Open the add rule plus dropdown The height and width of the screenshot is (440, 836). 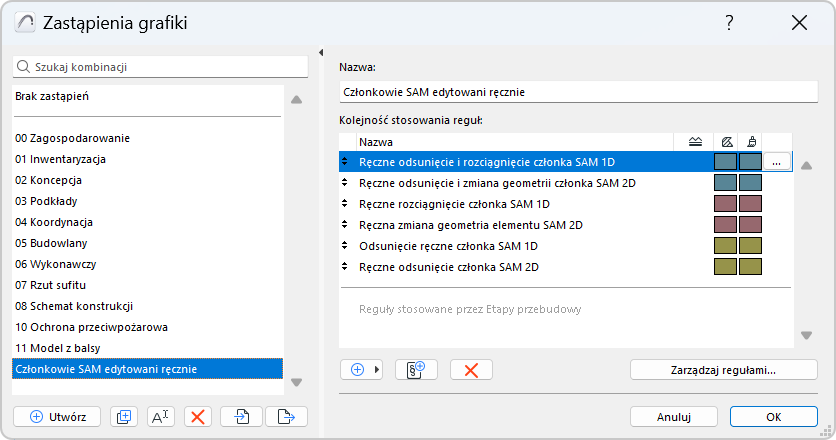(361, 369)
